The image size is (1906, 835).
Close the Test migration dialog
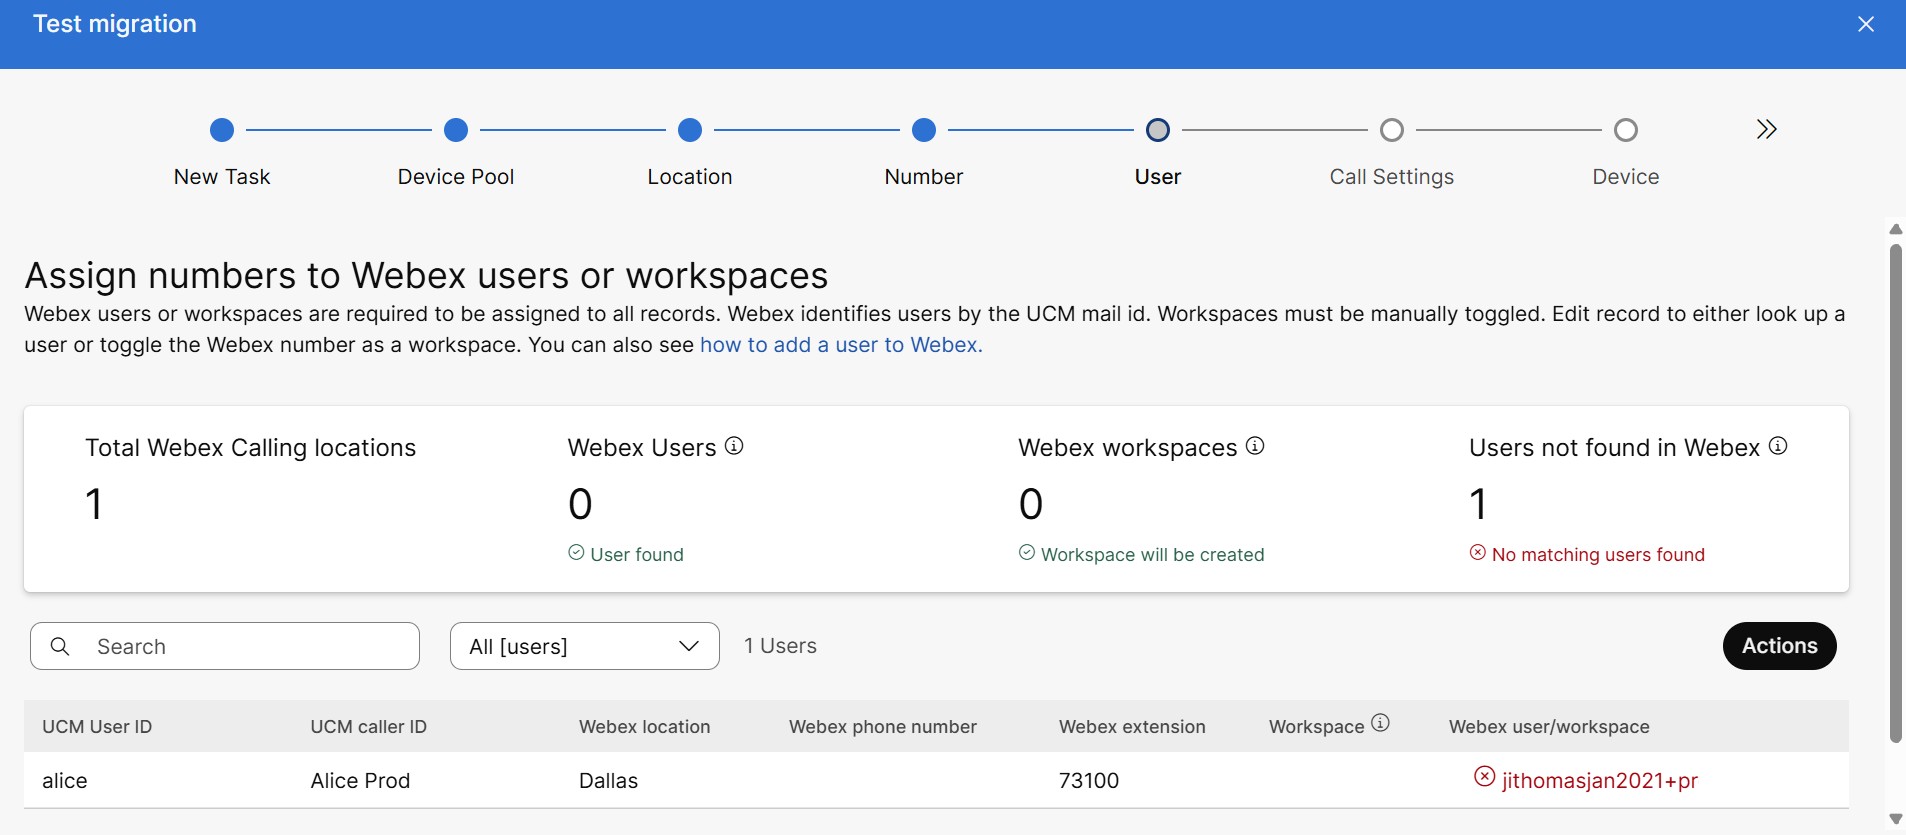tap(1866, 24)
